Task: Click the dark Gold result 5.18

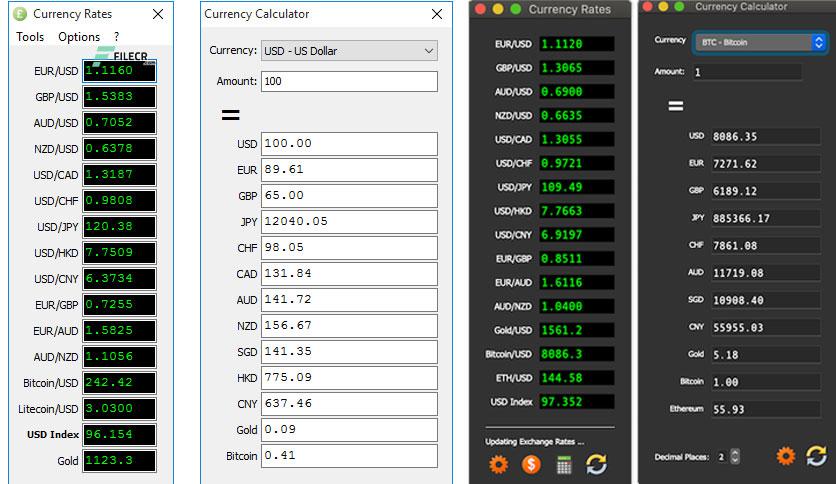Action: (766, 354)
